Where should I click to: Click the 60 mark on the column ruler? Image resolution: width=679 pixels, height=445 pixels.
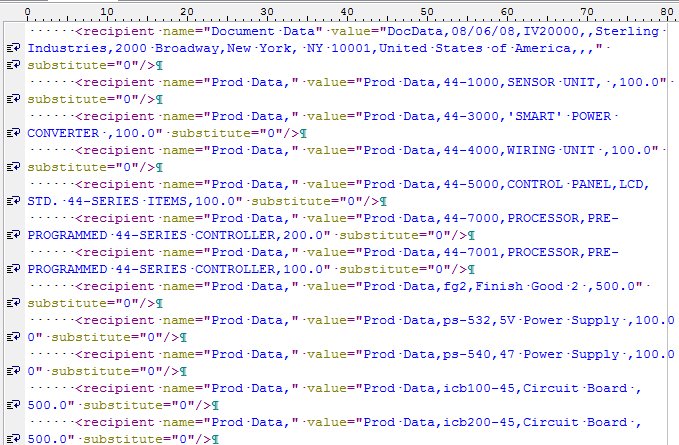coord(507,11)
